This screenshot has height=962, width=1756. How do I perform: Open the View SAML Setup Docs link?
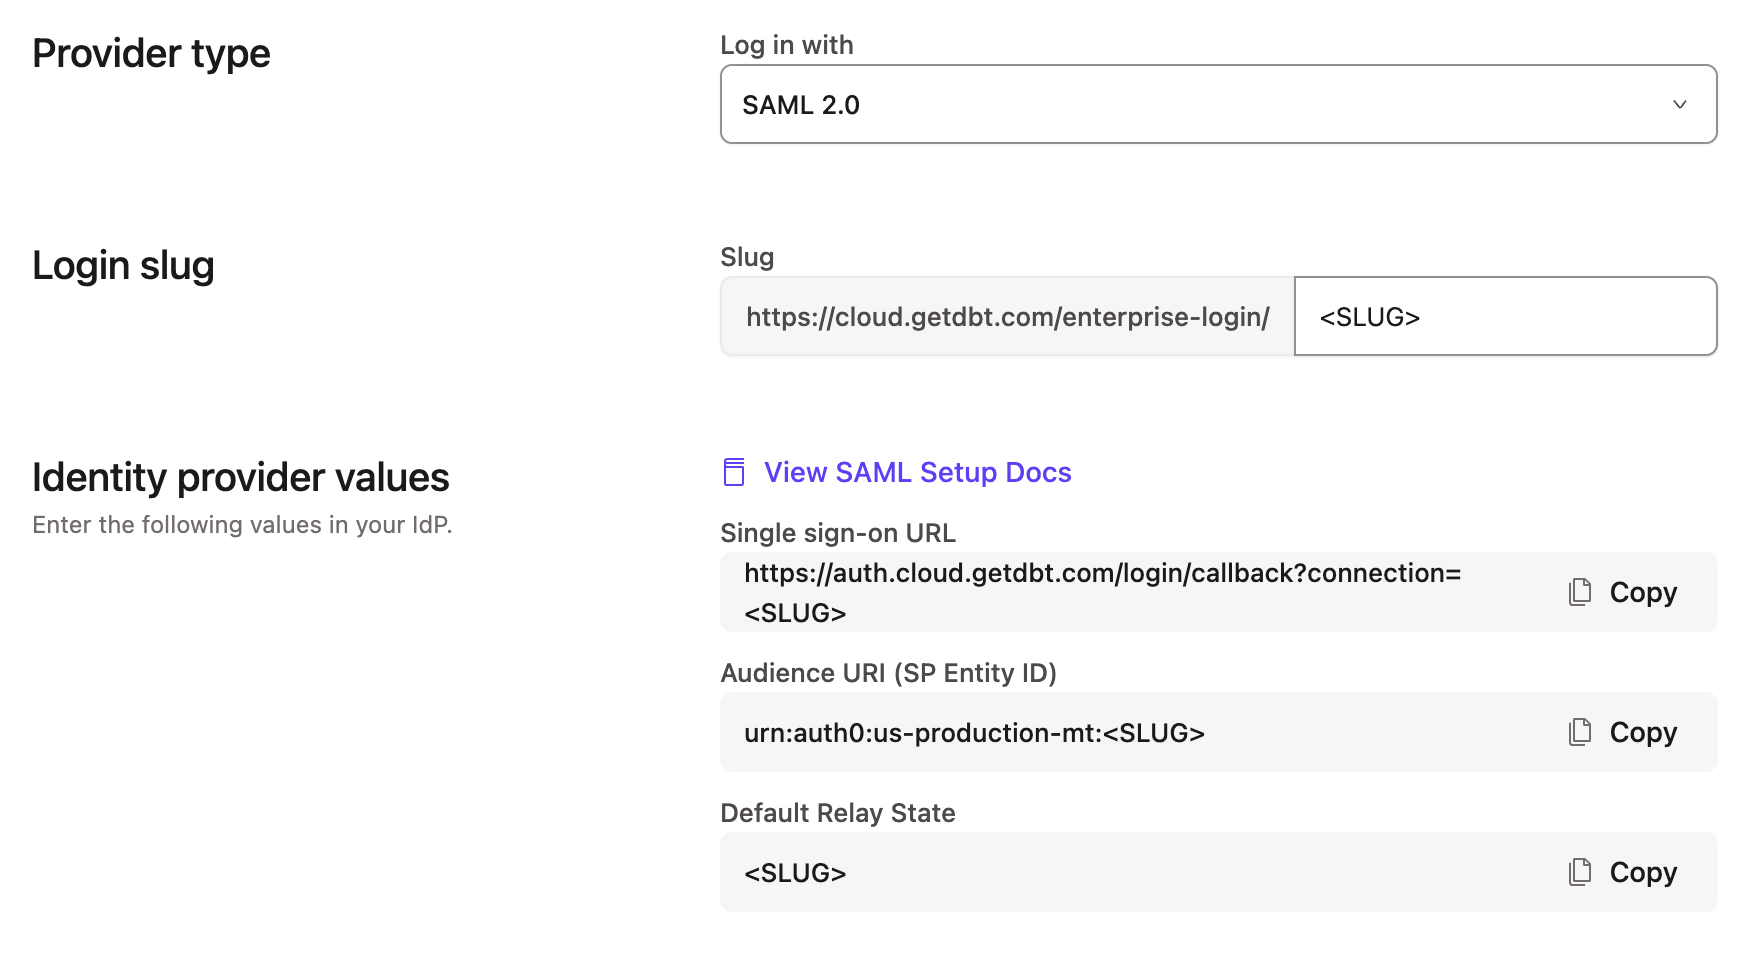(x=917, y=472)
